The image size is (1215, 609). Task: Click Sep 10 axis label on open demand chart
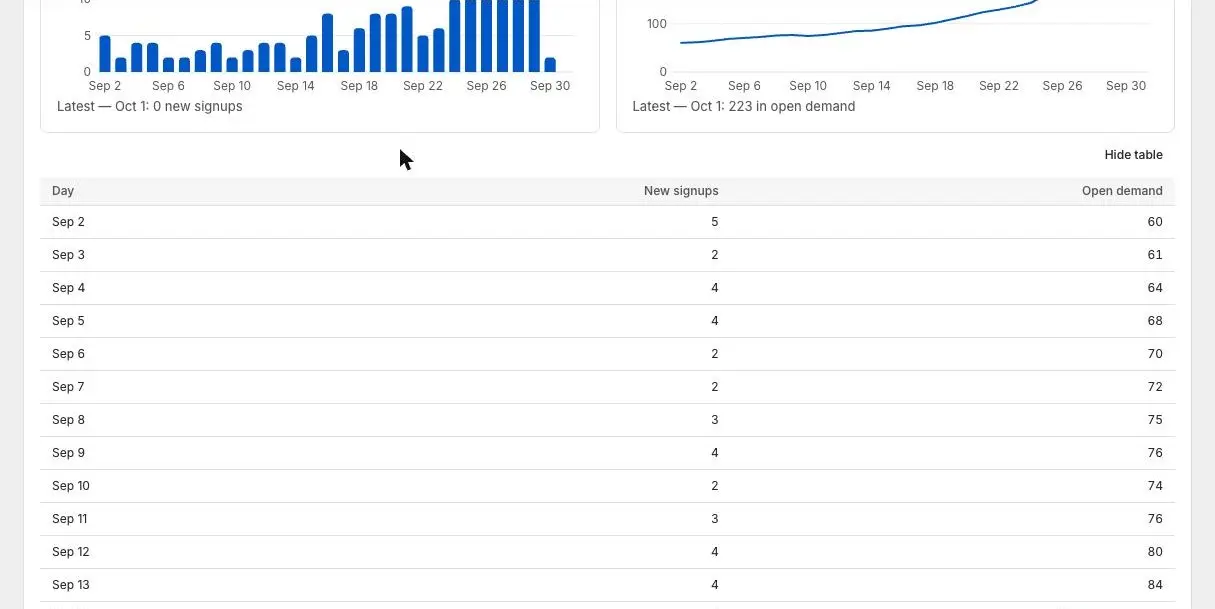coord(808,86)
